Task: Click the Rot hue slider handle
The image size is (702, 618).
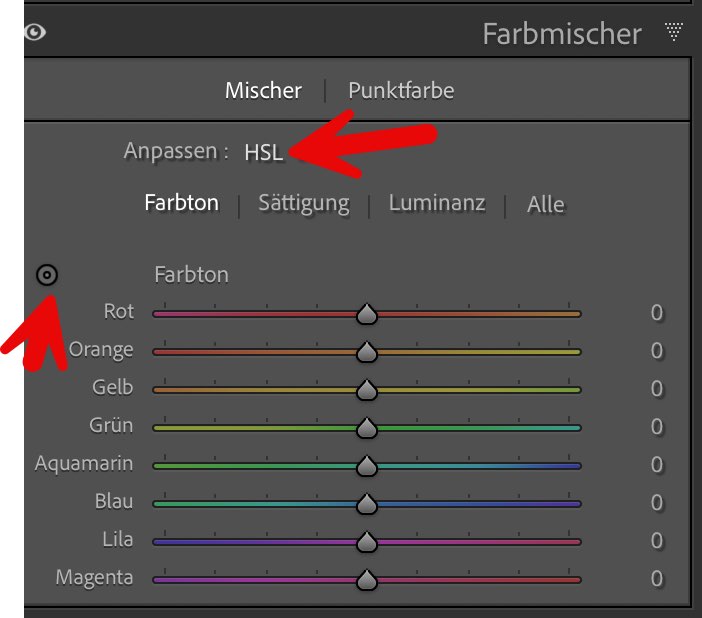Action: coord(367,313)
